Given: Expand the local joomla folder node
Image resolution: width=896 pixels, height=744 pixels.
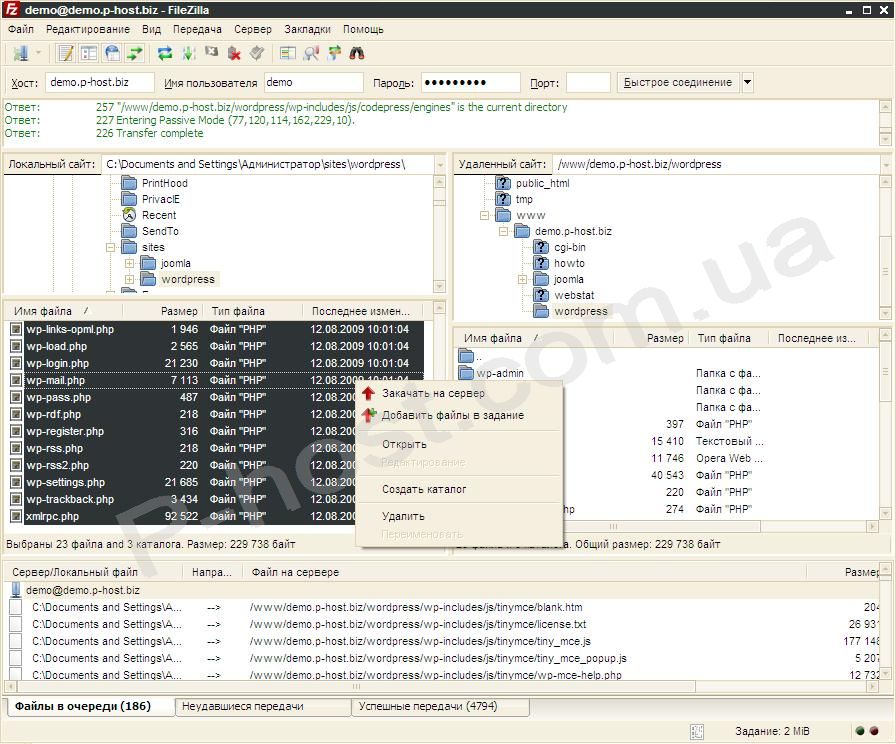Looking at the screenshot, I should click(129, 263).
